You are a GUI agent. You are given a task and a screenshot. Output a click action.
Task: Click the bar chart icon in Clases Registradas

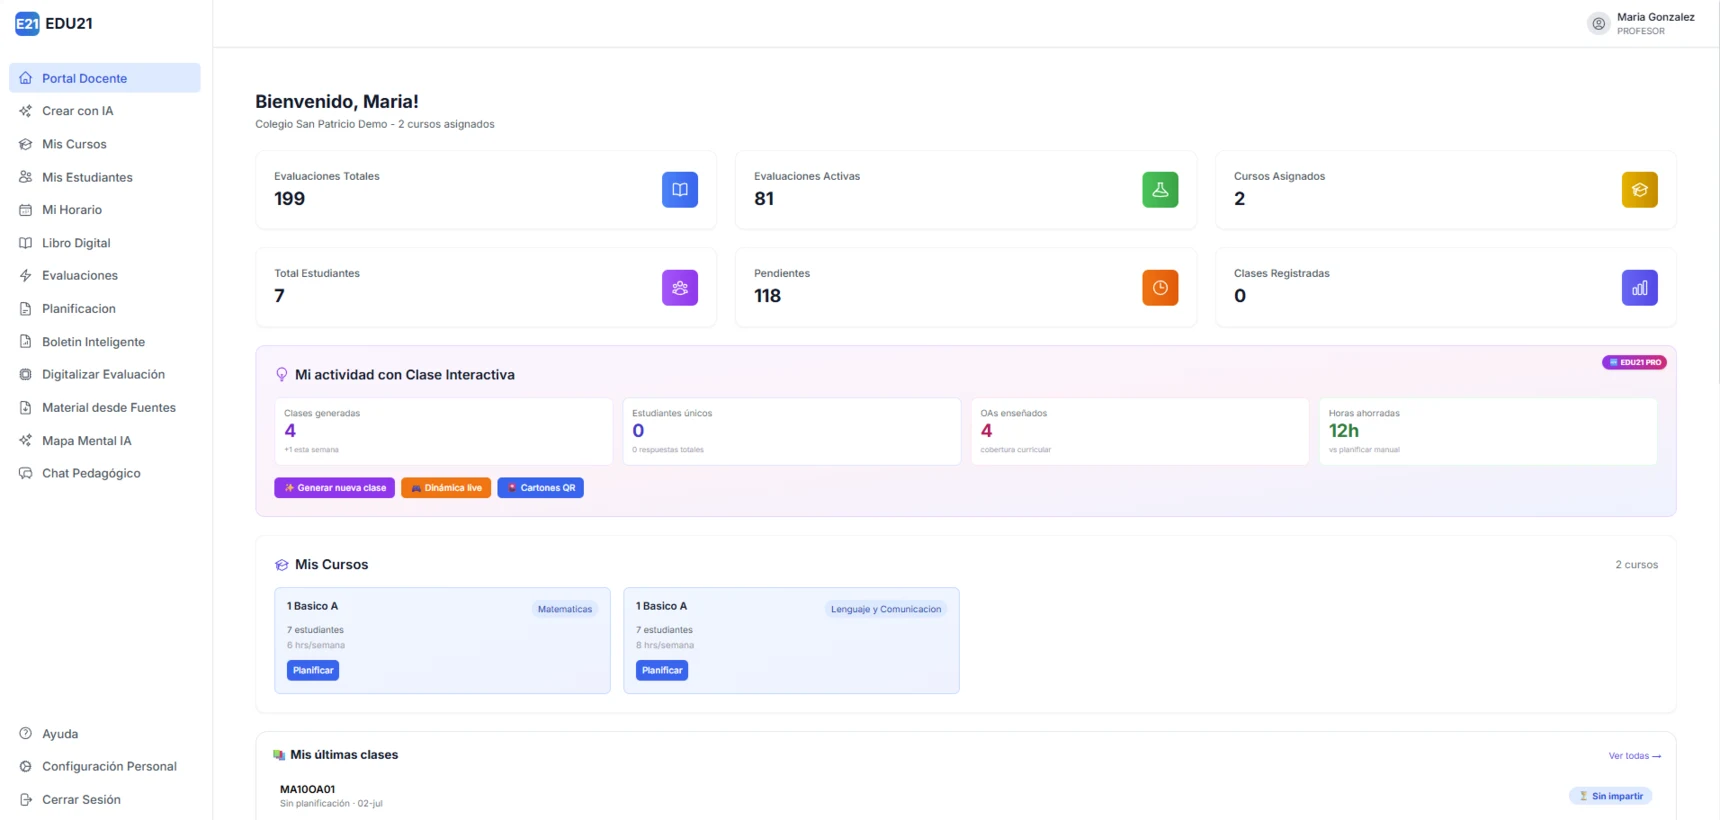(1639, 288)
